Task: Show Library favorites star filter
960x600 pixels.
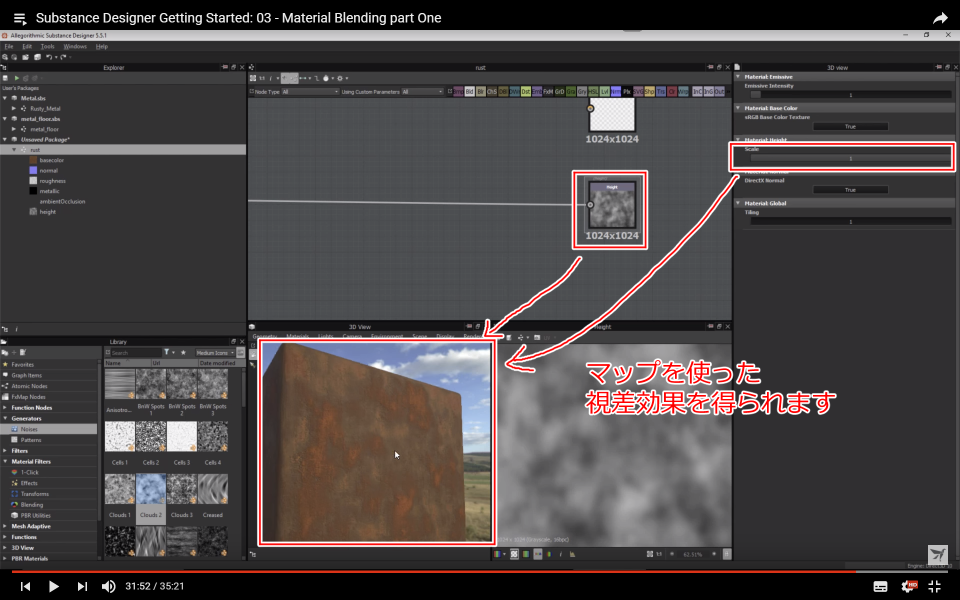Action: (x=183, y=353)
